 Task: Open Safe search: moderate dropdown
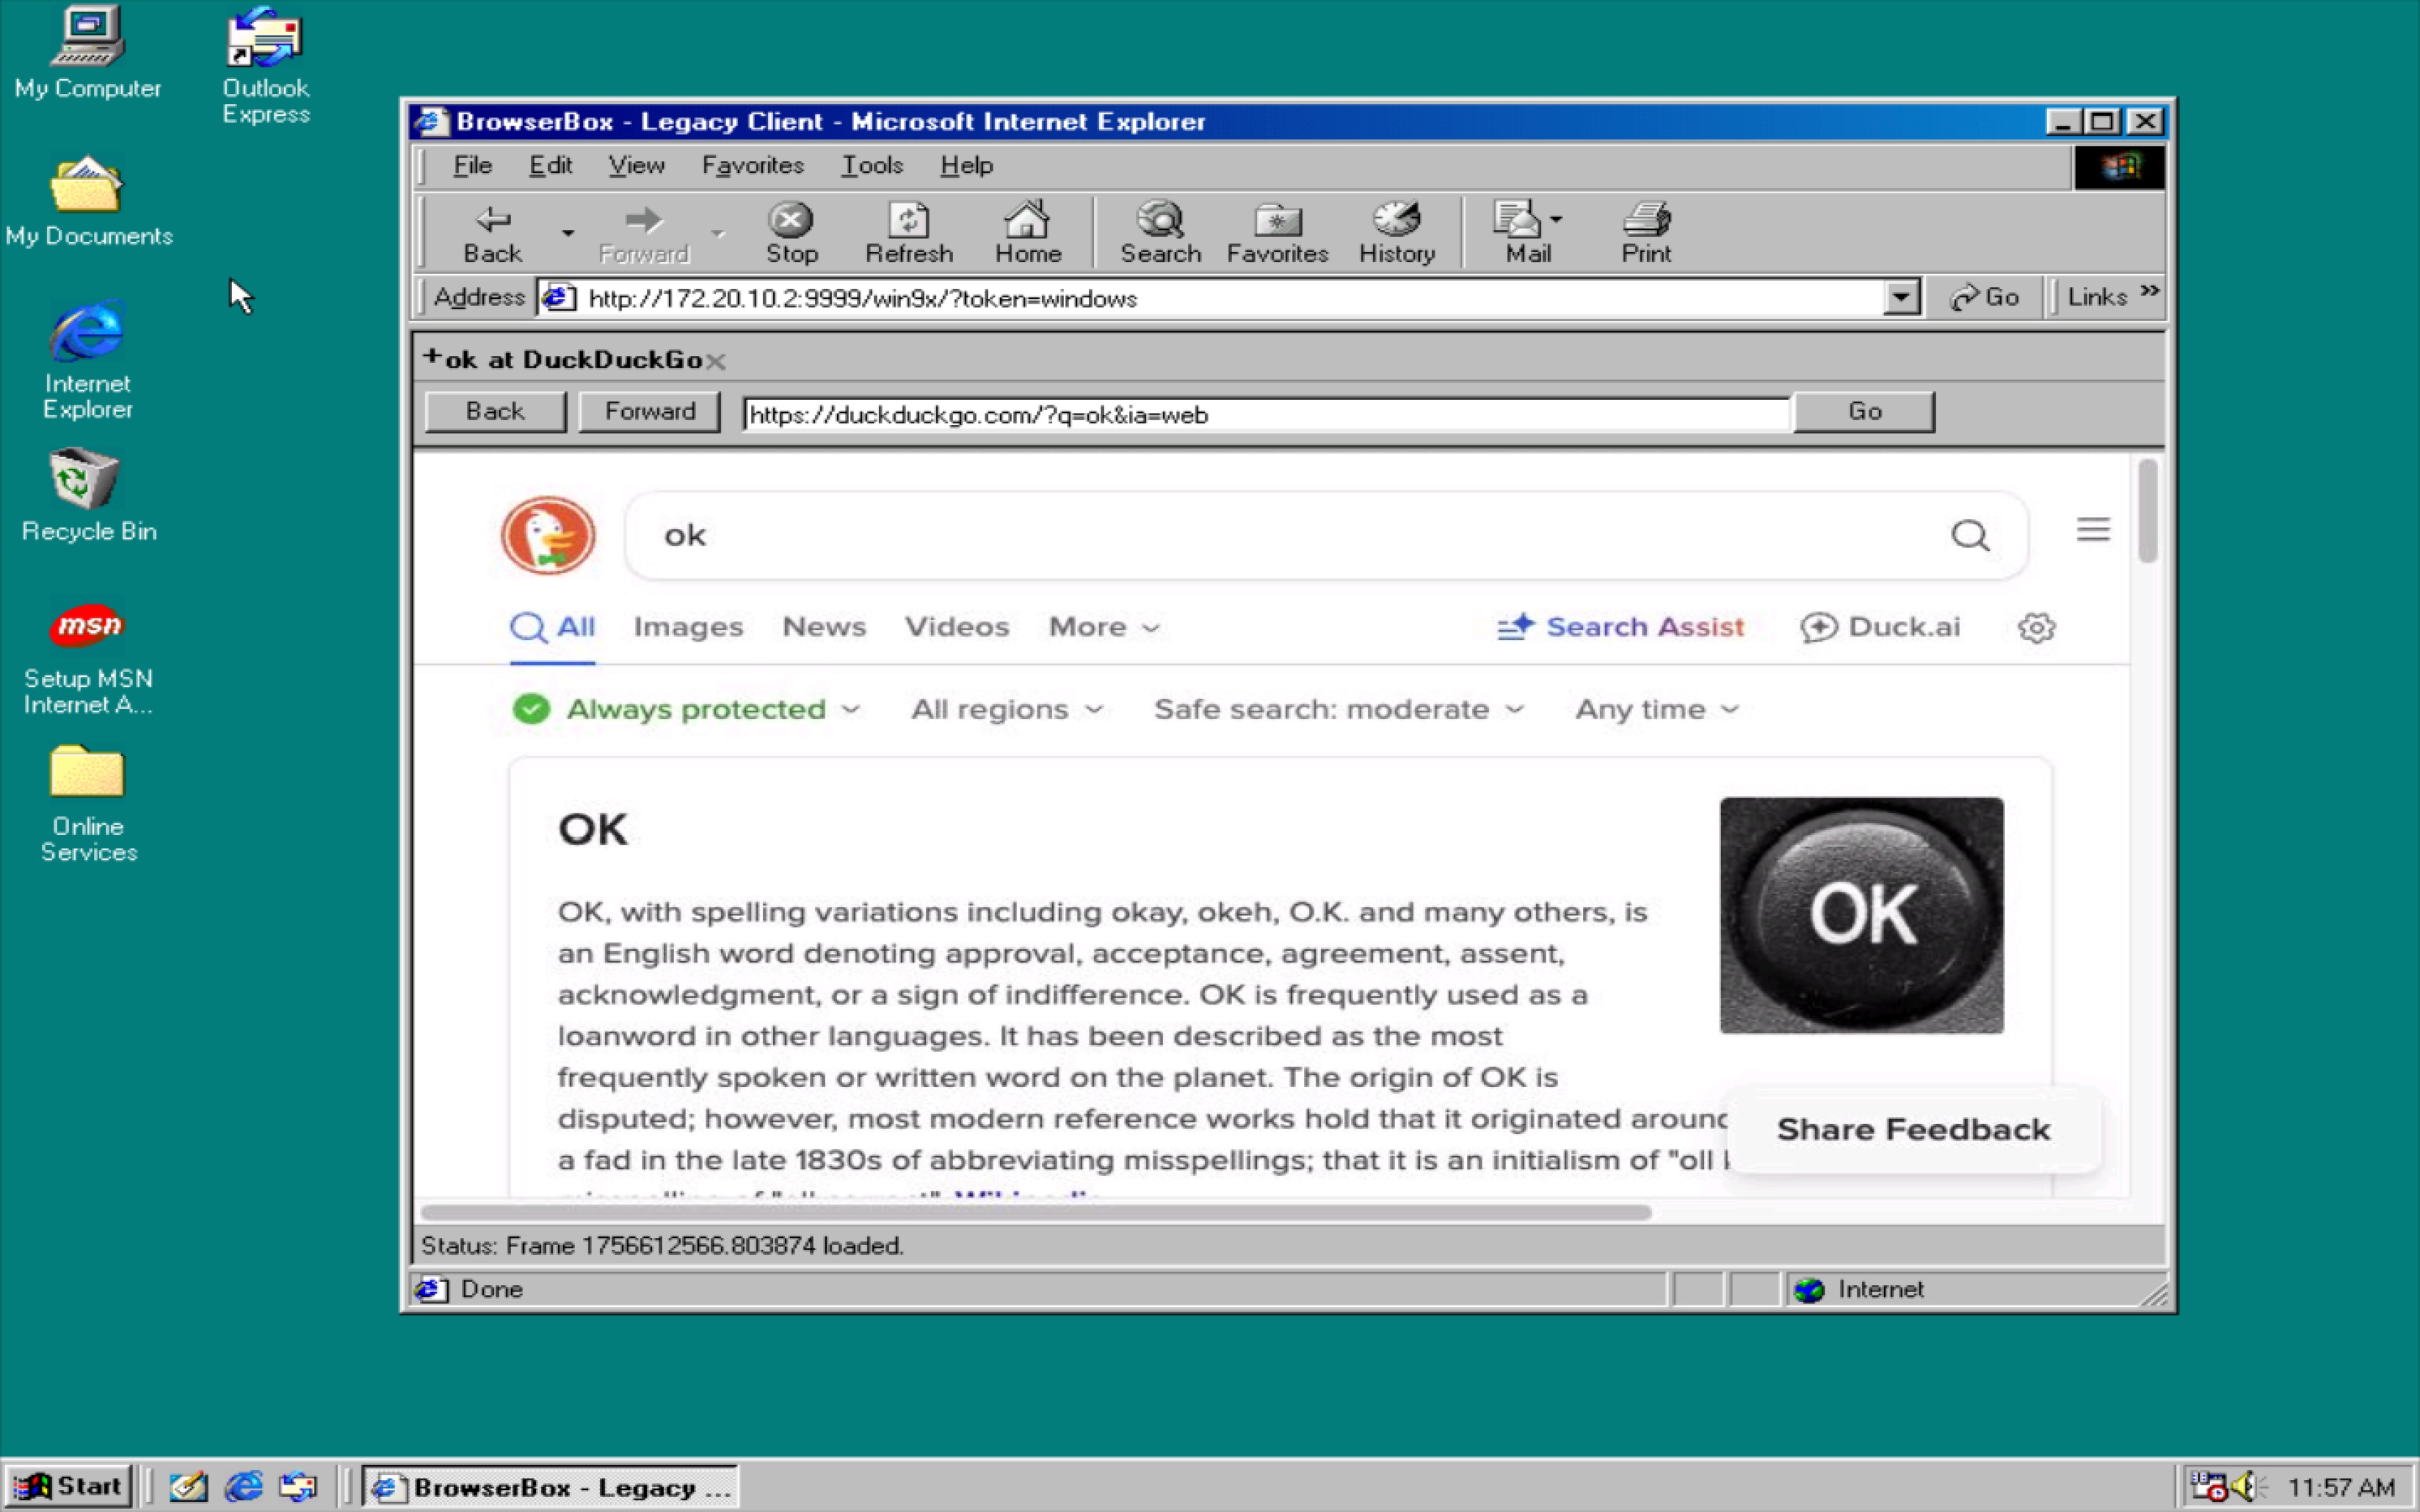[x=1339, y=709]
